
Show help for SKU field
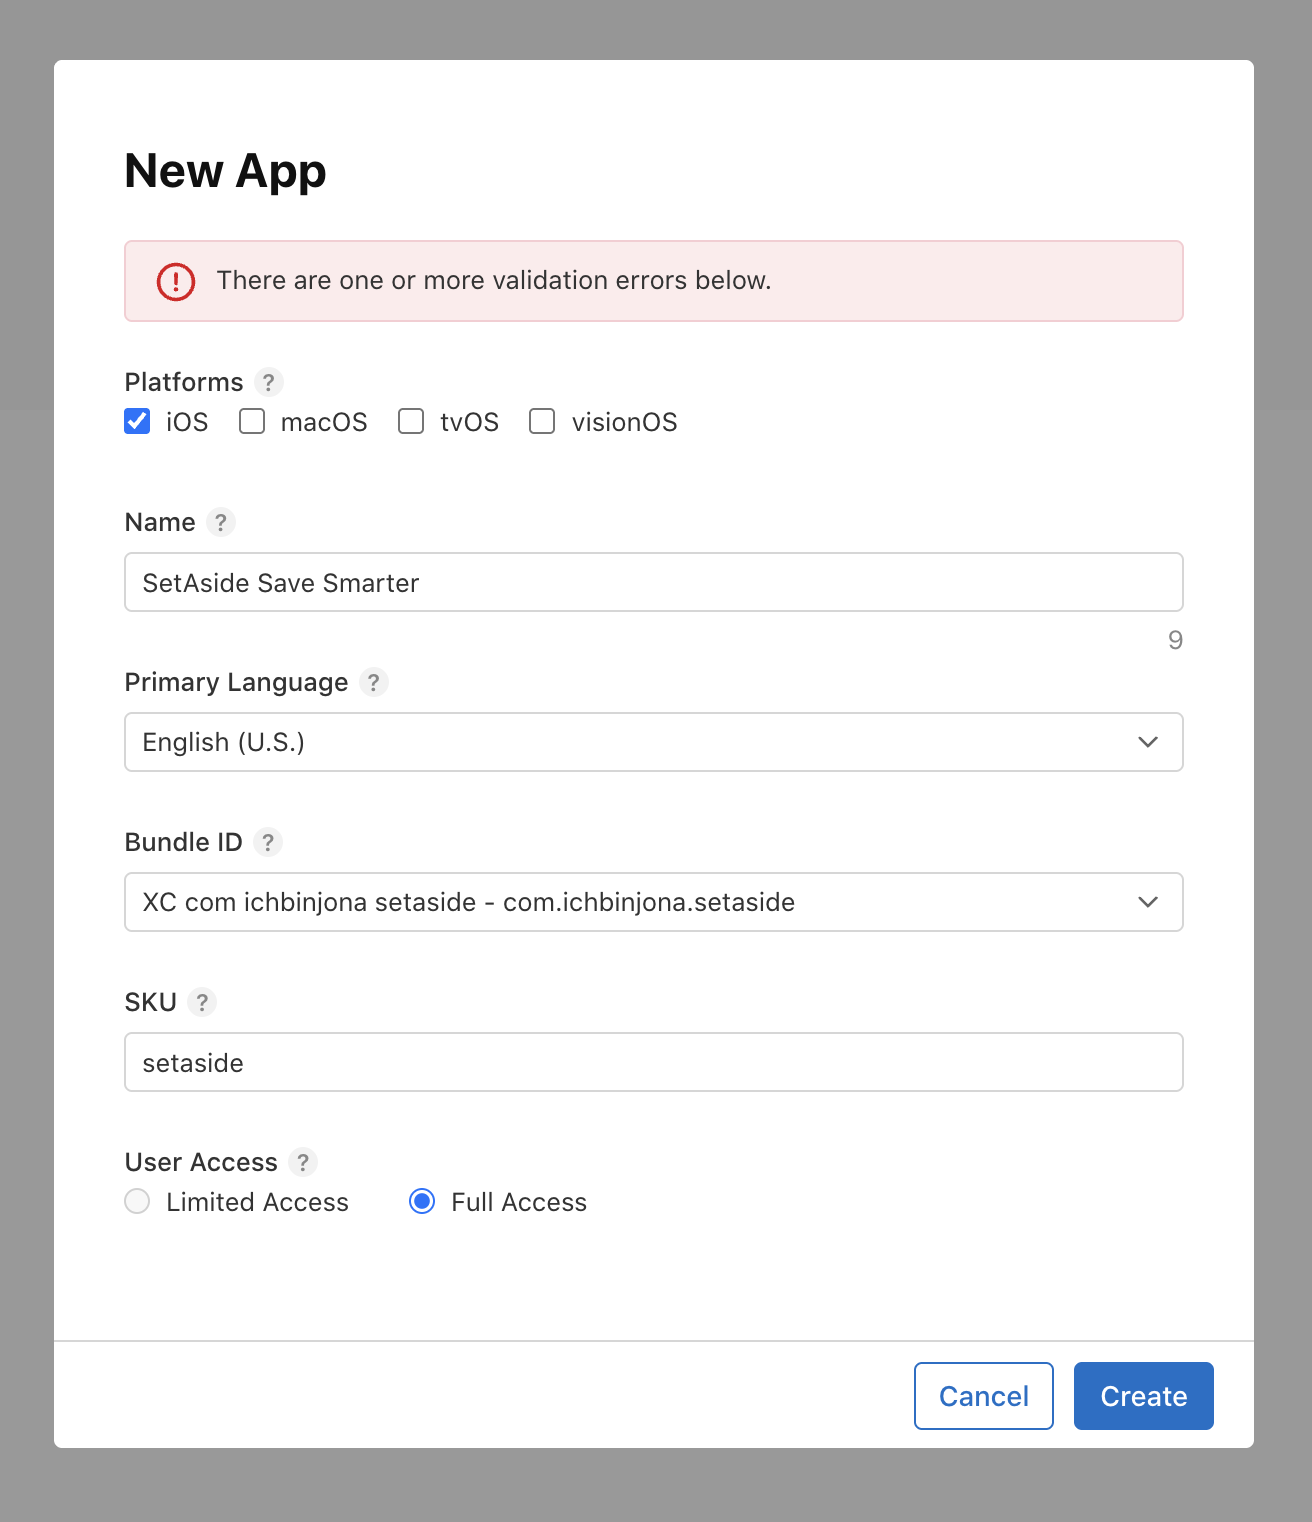[202, 1002]
